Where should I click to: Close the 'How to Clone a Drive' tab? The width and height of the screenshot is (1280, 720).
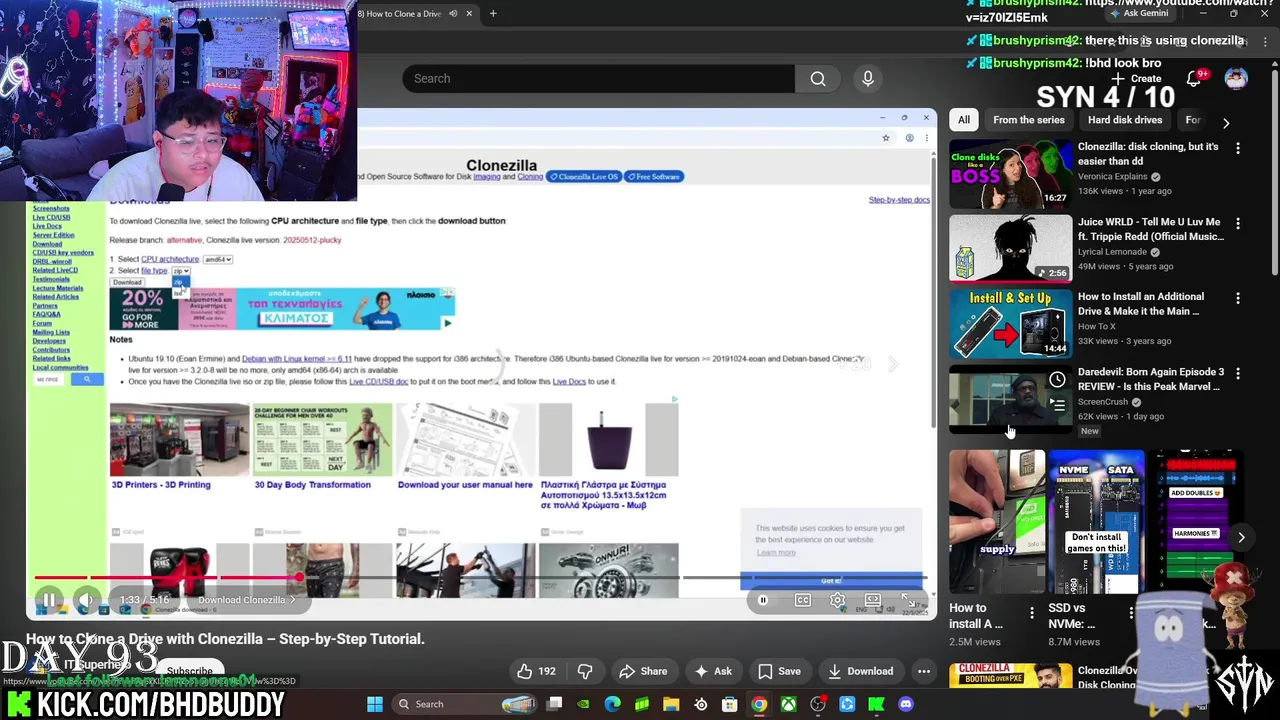tap(468, 14)
